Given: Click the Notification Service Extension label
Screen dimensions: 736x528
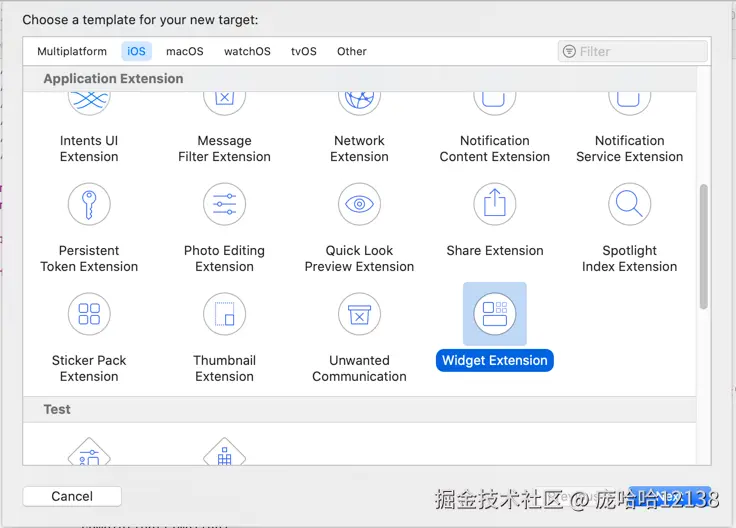Looking at the screenshot, I should [629, 149].
